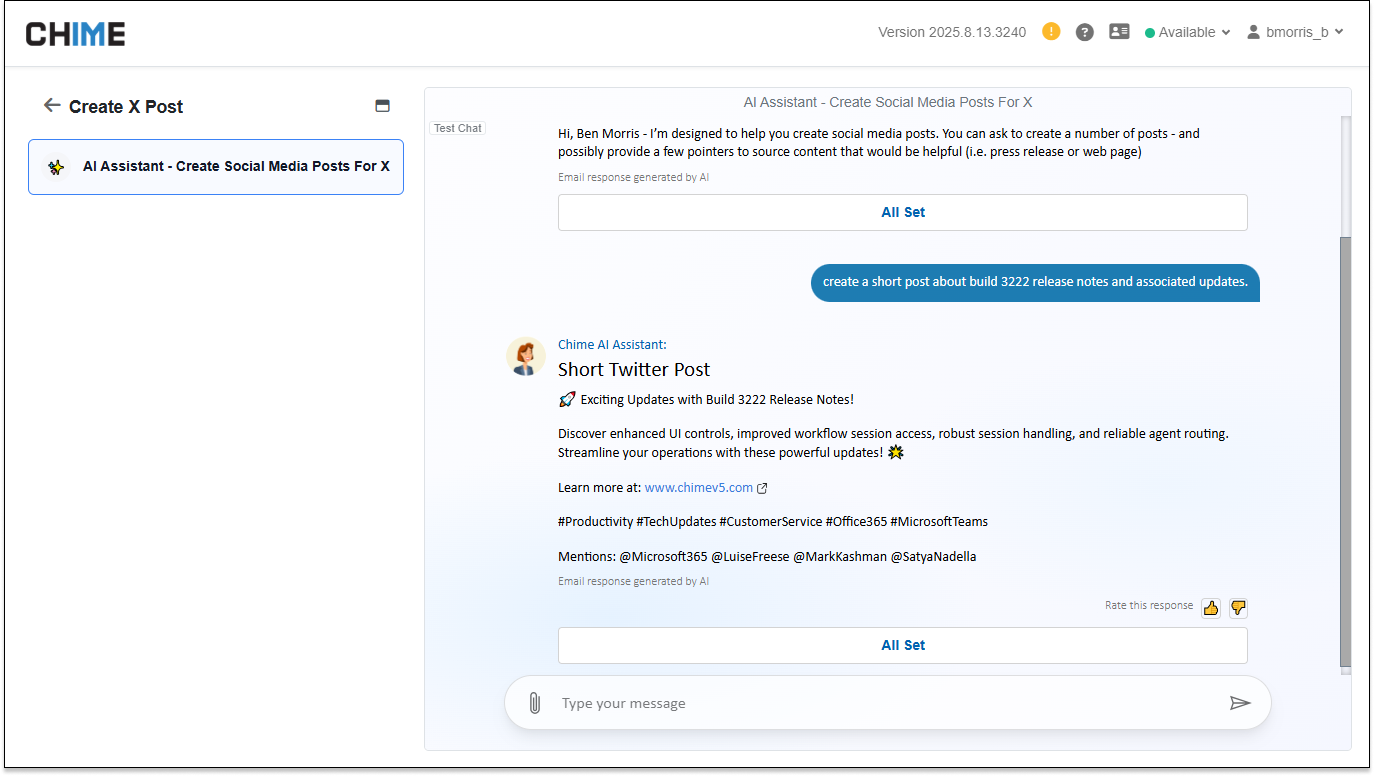Click the AI sparkle icon beside assistant name

[55, 166]
